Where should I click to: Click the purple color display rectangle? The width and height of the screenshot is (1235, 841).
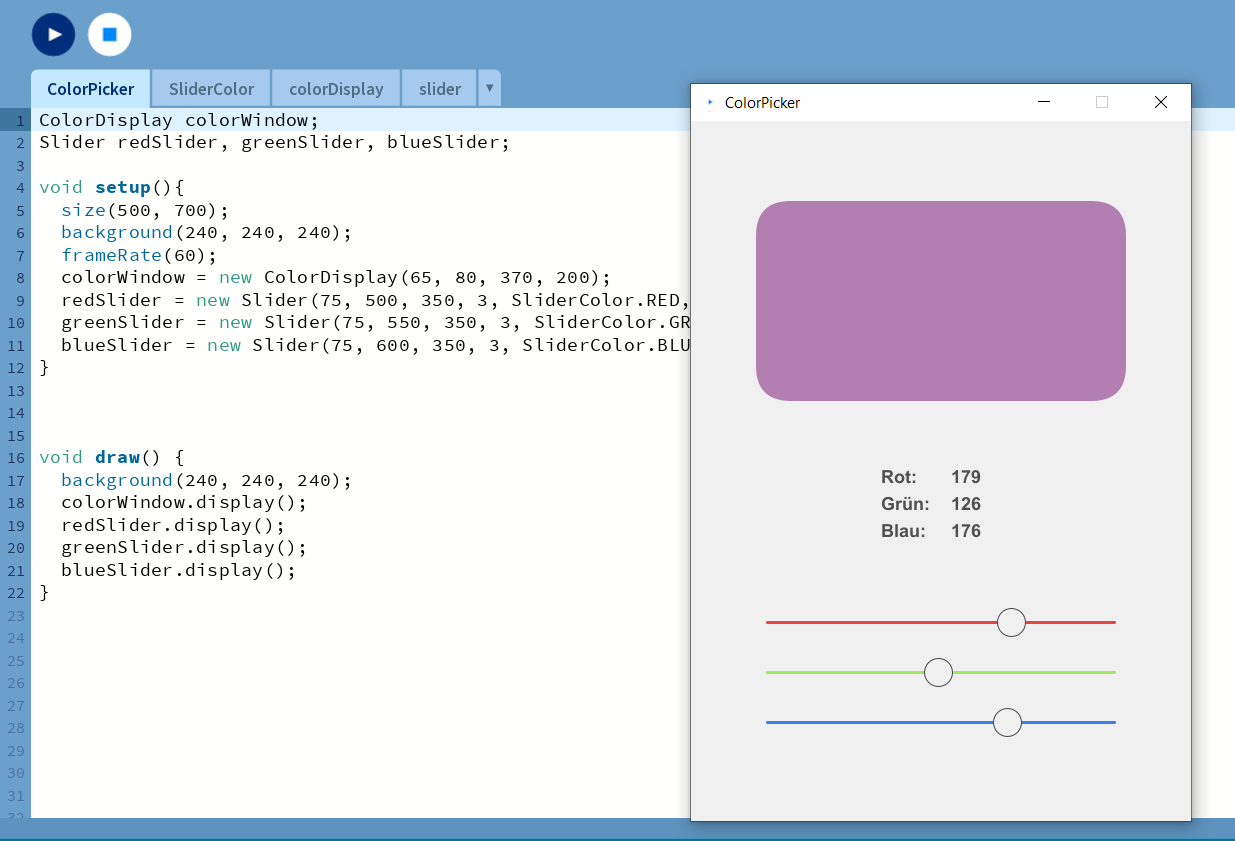pos(941,301)
